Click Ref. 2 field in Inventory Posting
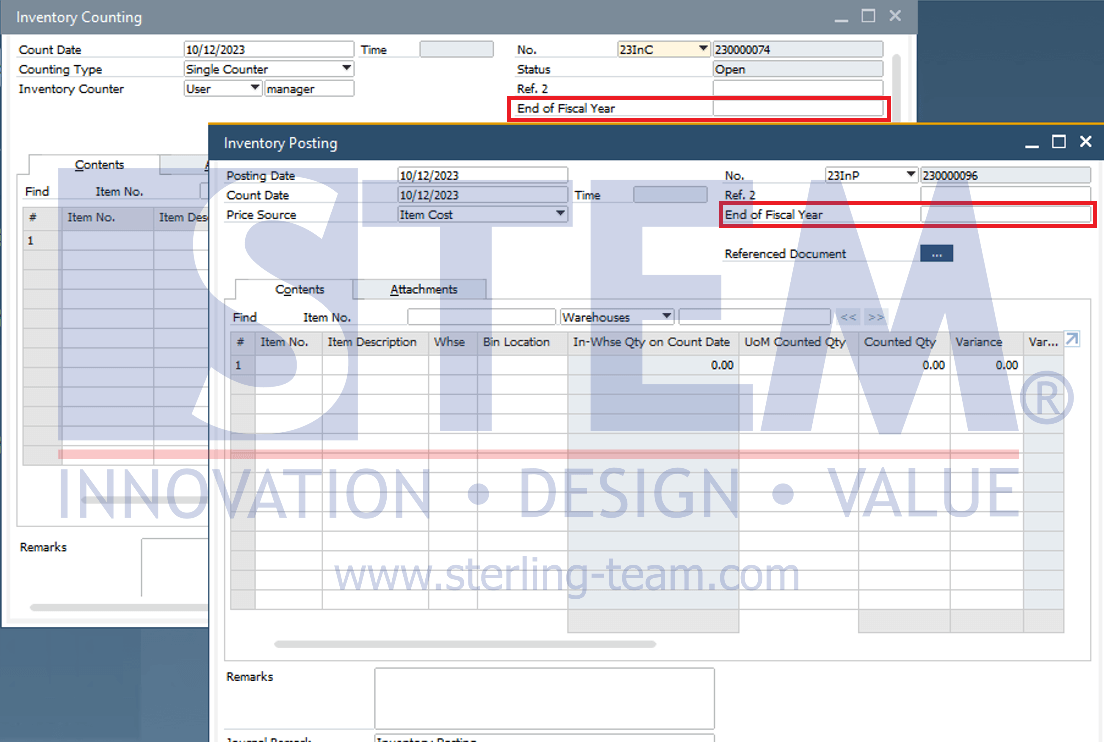 click(x=1005, y=194)
